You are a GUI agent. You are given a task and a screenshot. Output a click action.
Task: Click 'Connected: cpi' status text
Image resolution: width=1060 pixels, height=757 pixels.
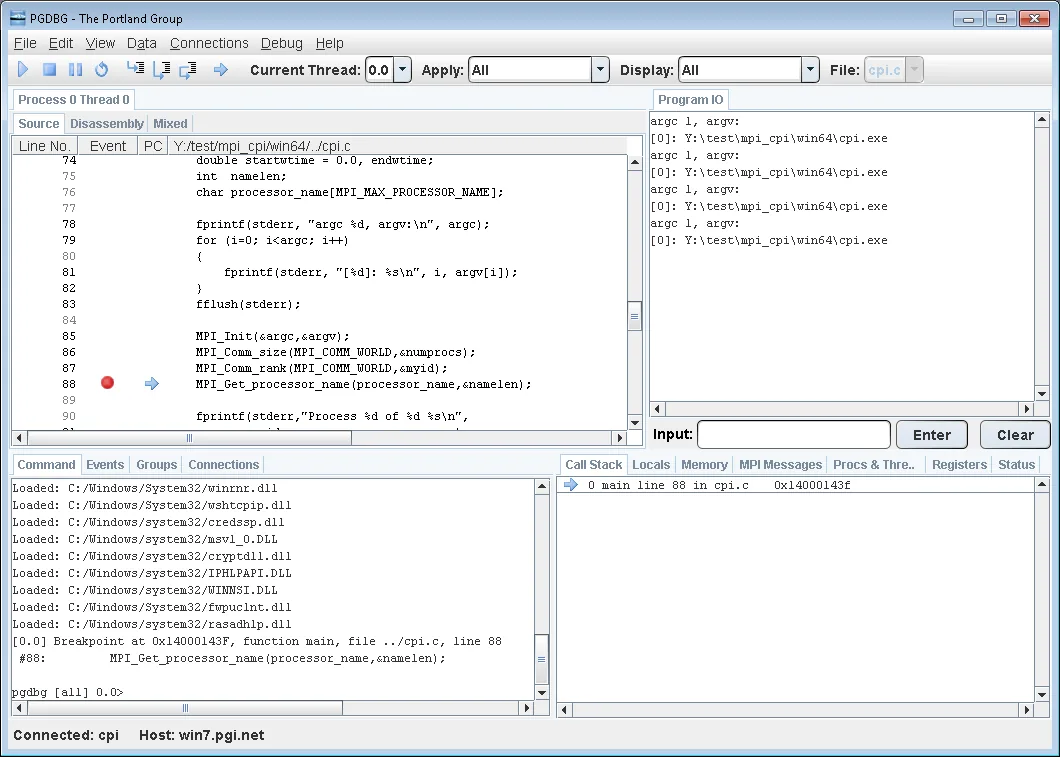tap(66, 735)
